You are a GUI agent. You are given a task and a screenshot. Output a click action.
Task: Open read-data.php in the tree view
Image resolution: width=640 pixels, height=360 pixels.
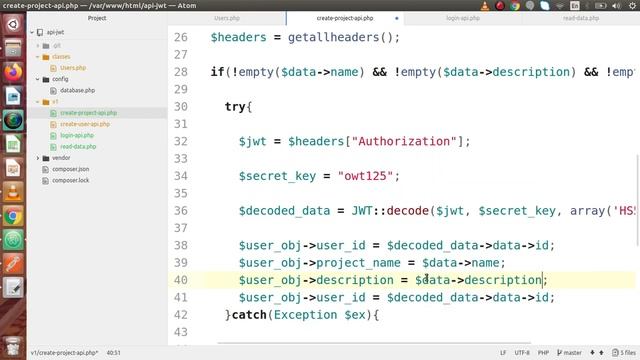coord(78,147)
